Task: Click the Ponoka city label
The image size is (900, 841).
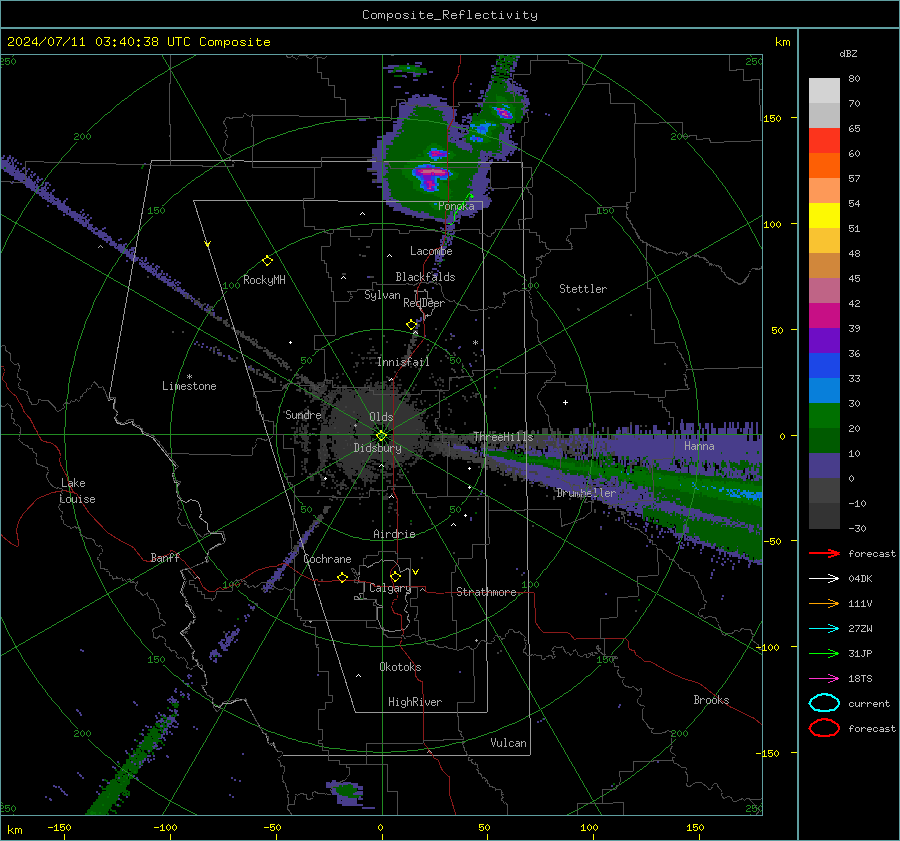Action: click(456, 206)
